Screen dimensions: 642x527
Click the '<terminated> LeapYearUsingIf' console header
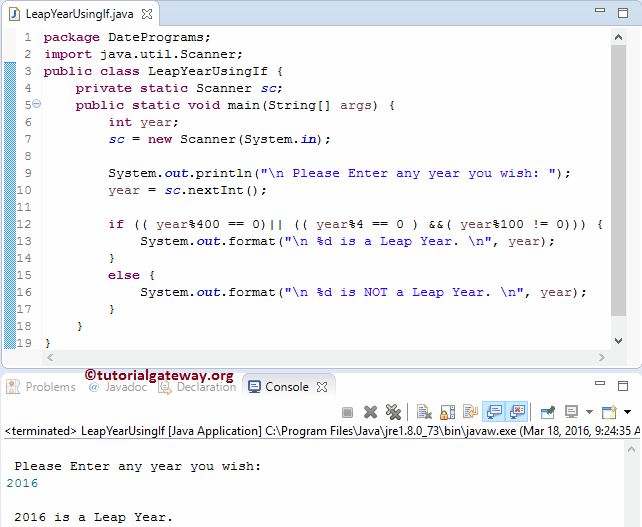pos(85,431)
